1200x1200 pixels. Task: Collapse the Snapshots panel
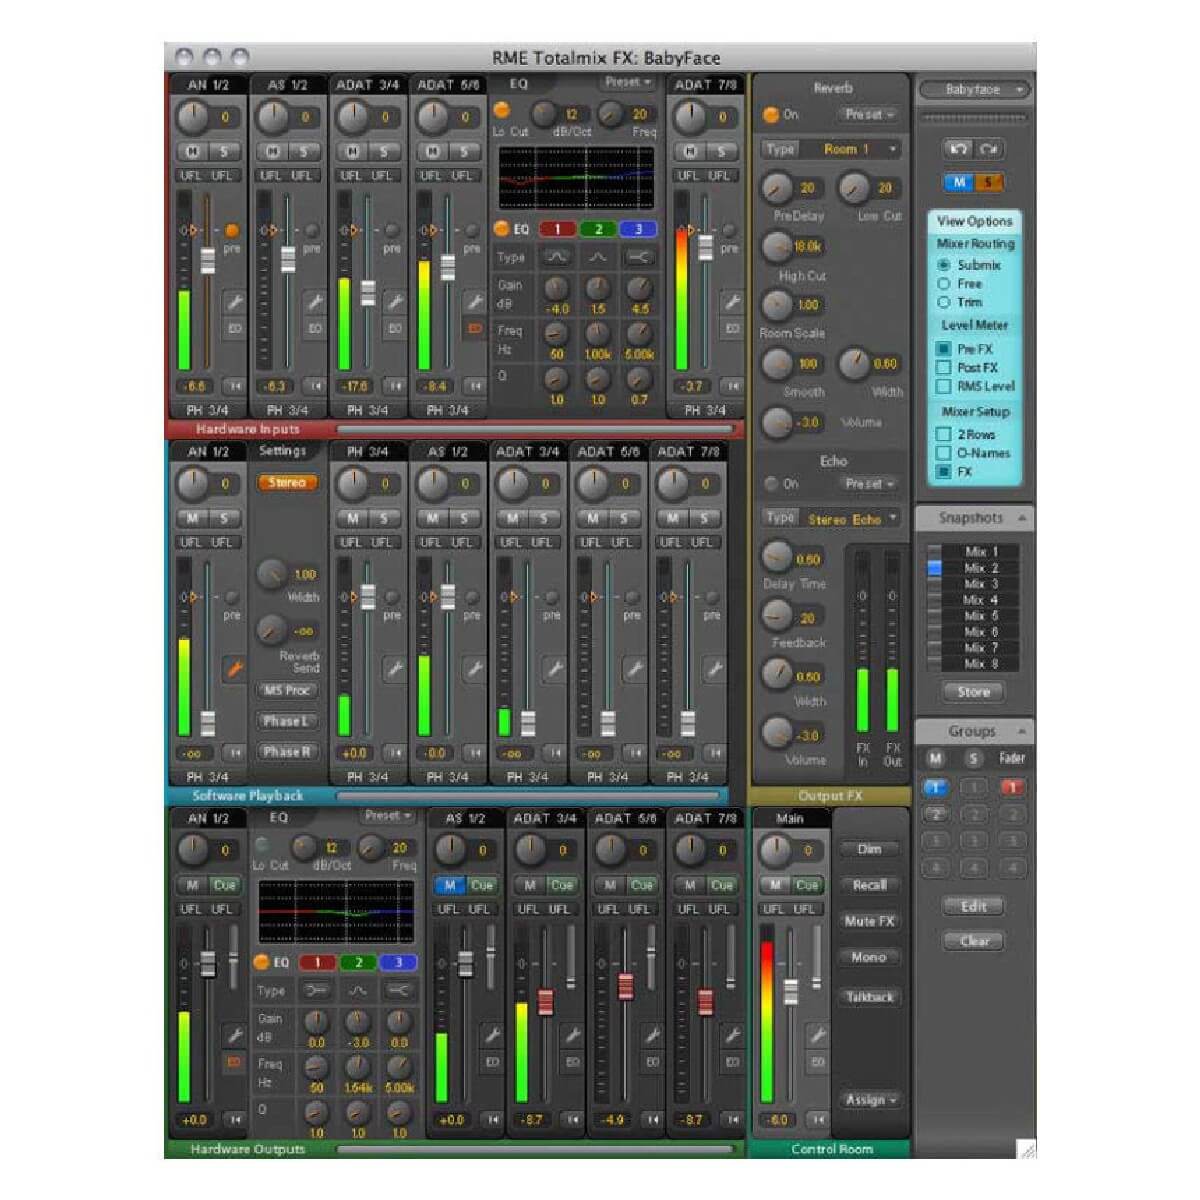click(1022, 518)
